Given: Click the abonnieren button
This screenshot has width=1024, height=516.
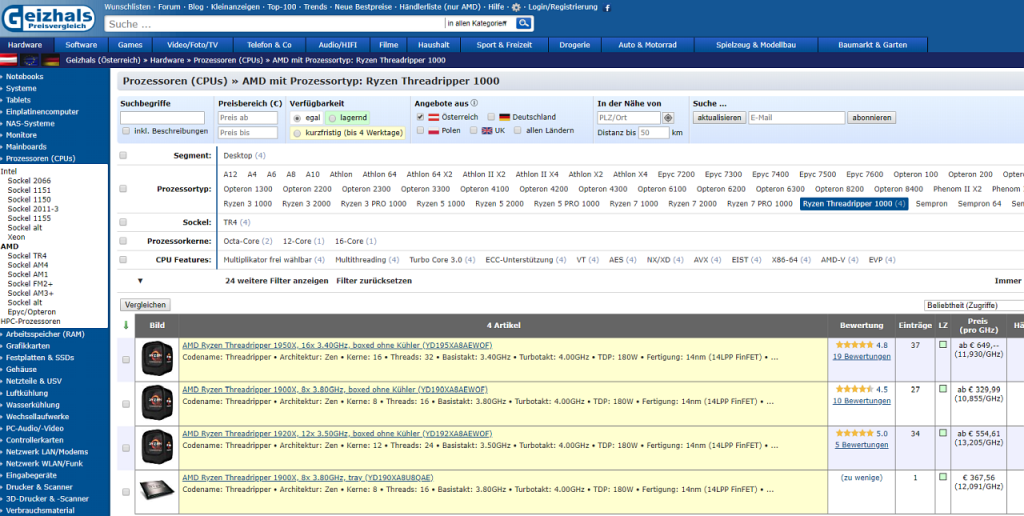Looking at the screenshot, I should 871,118.
